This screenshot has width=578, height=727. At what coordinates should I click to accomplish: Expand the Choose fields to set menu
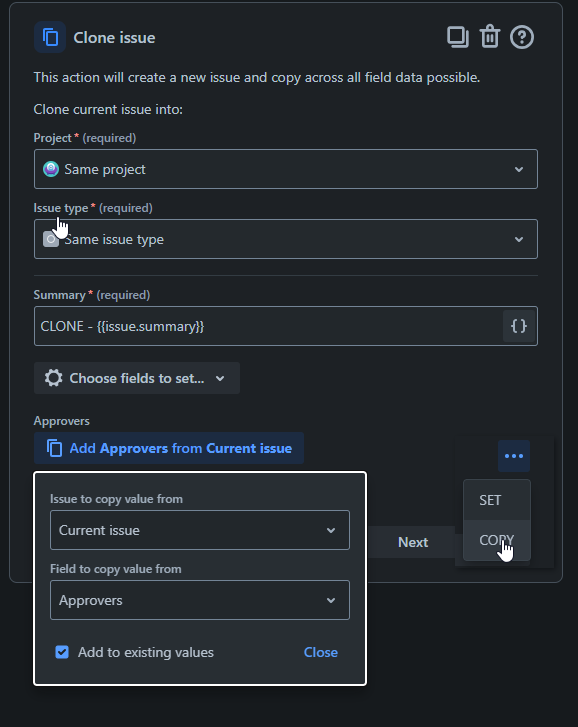[137, 378]
